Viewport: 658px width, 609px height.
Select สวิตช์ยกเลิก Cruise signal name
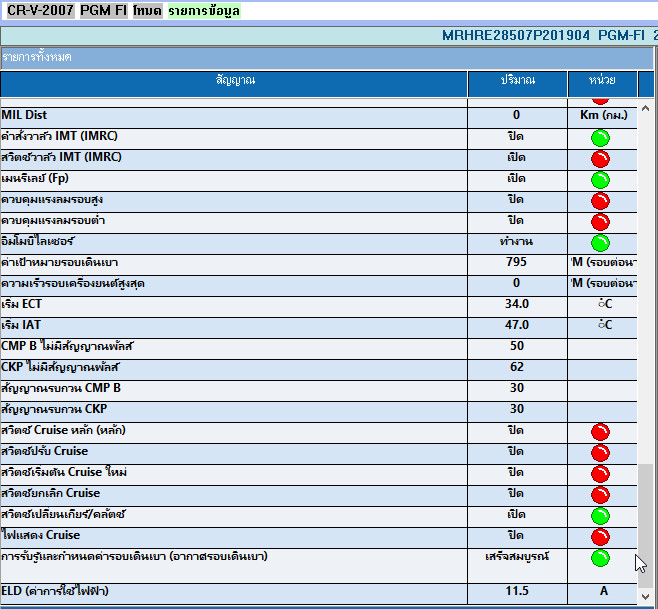click(50, 493)
